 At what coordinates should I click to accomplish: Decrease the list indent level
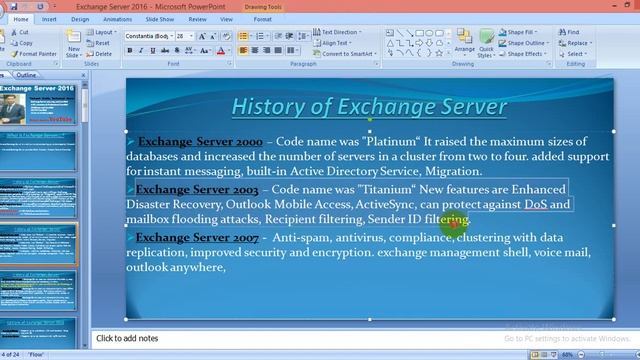[278, 36]
